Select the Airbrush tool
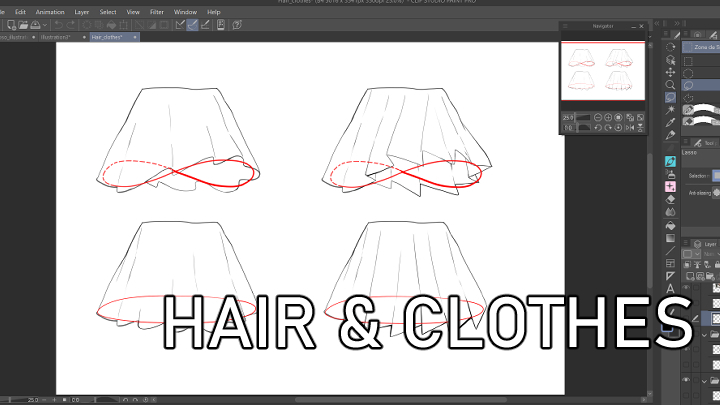 click(x=670, y=174)
